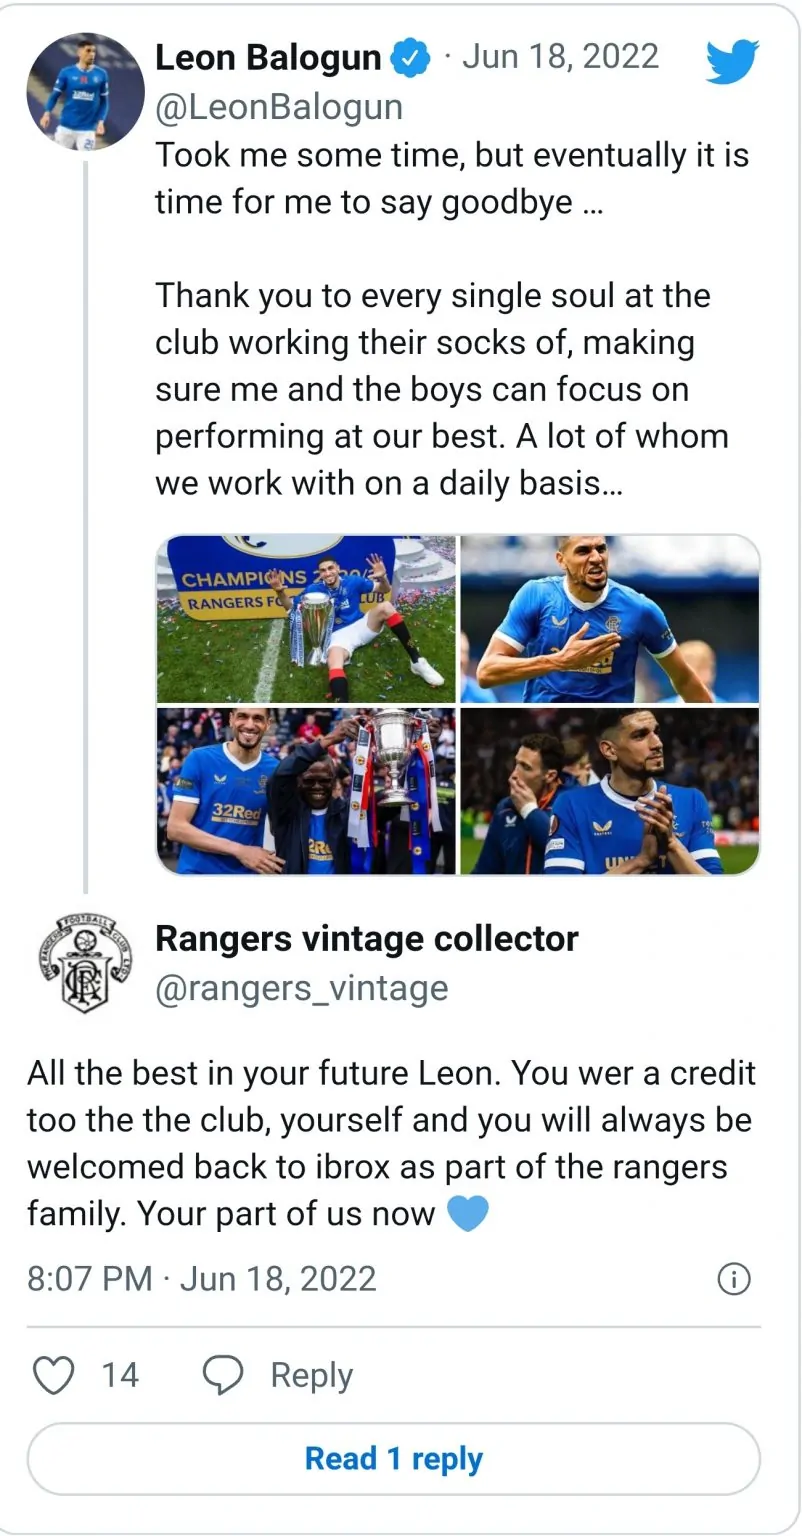Open Rangers vintage collector's crest avatar
This screenshot has width=802, height=1536.
coord(84,963)
